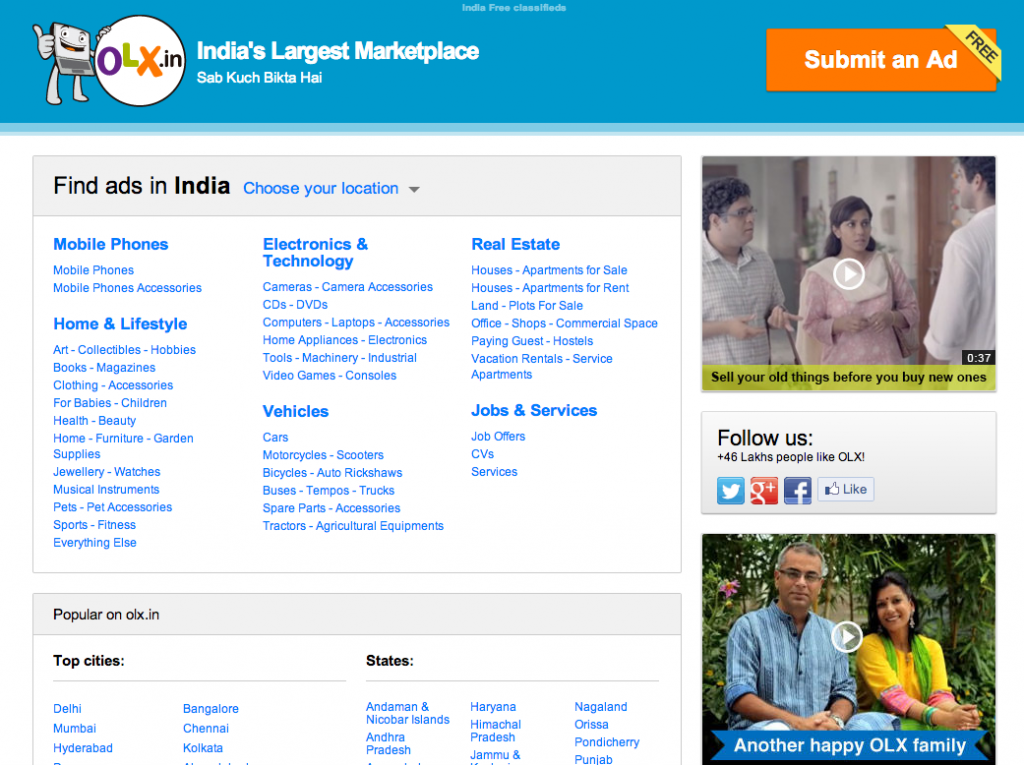Open Tractors - Agricultural Equipments link
This screenshot has height=765, width=1024.
353,526
